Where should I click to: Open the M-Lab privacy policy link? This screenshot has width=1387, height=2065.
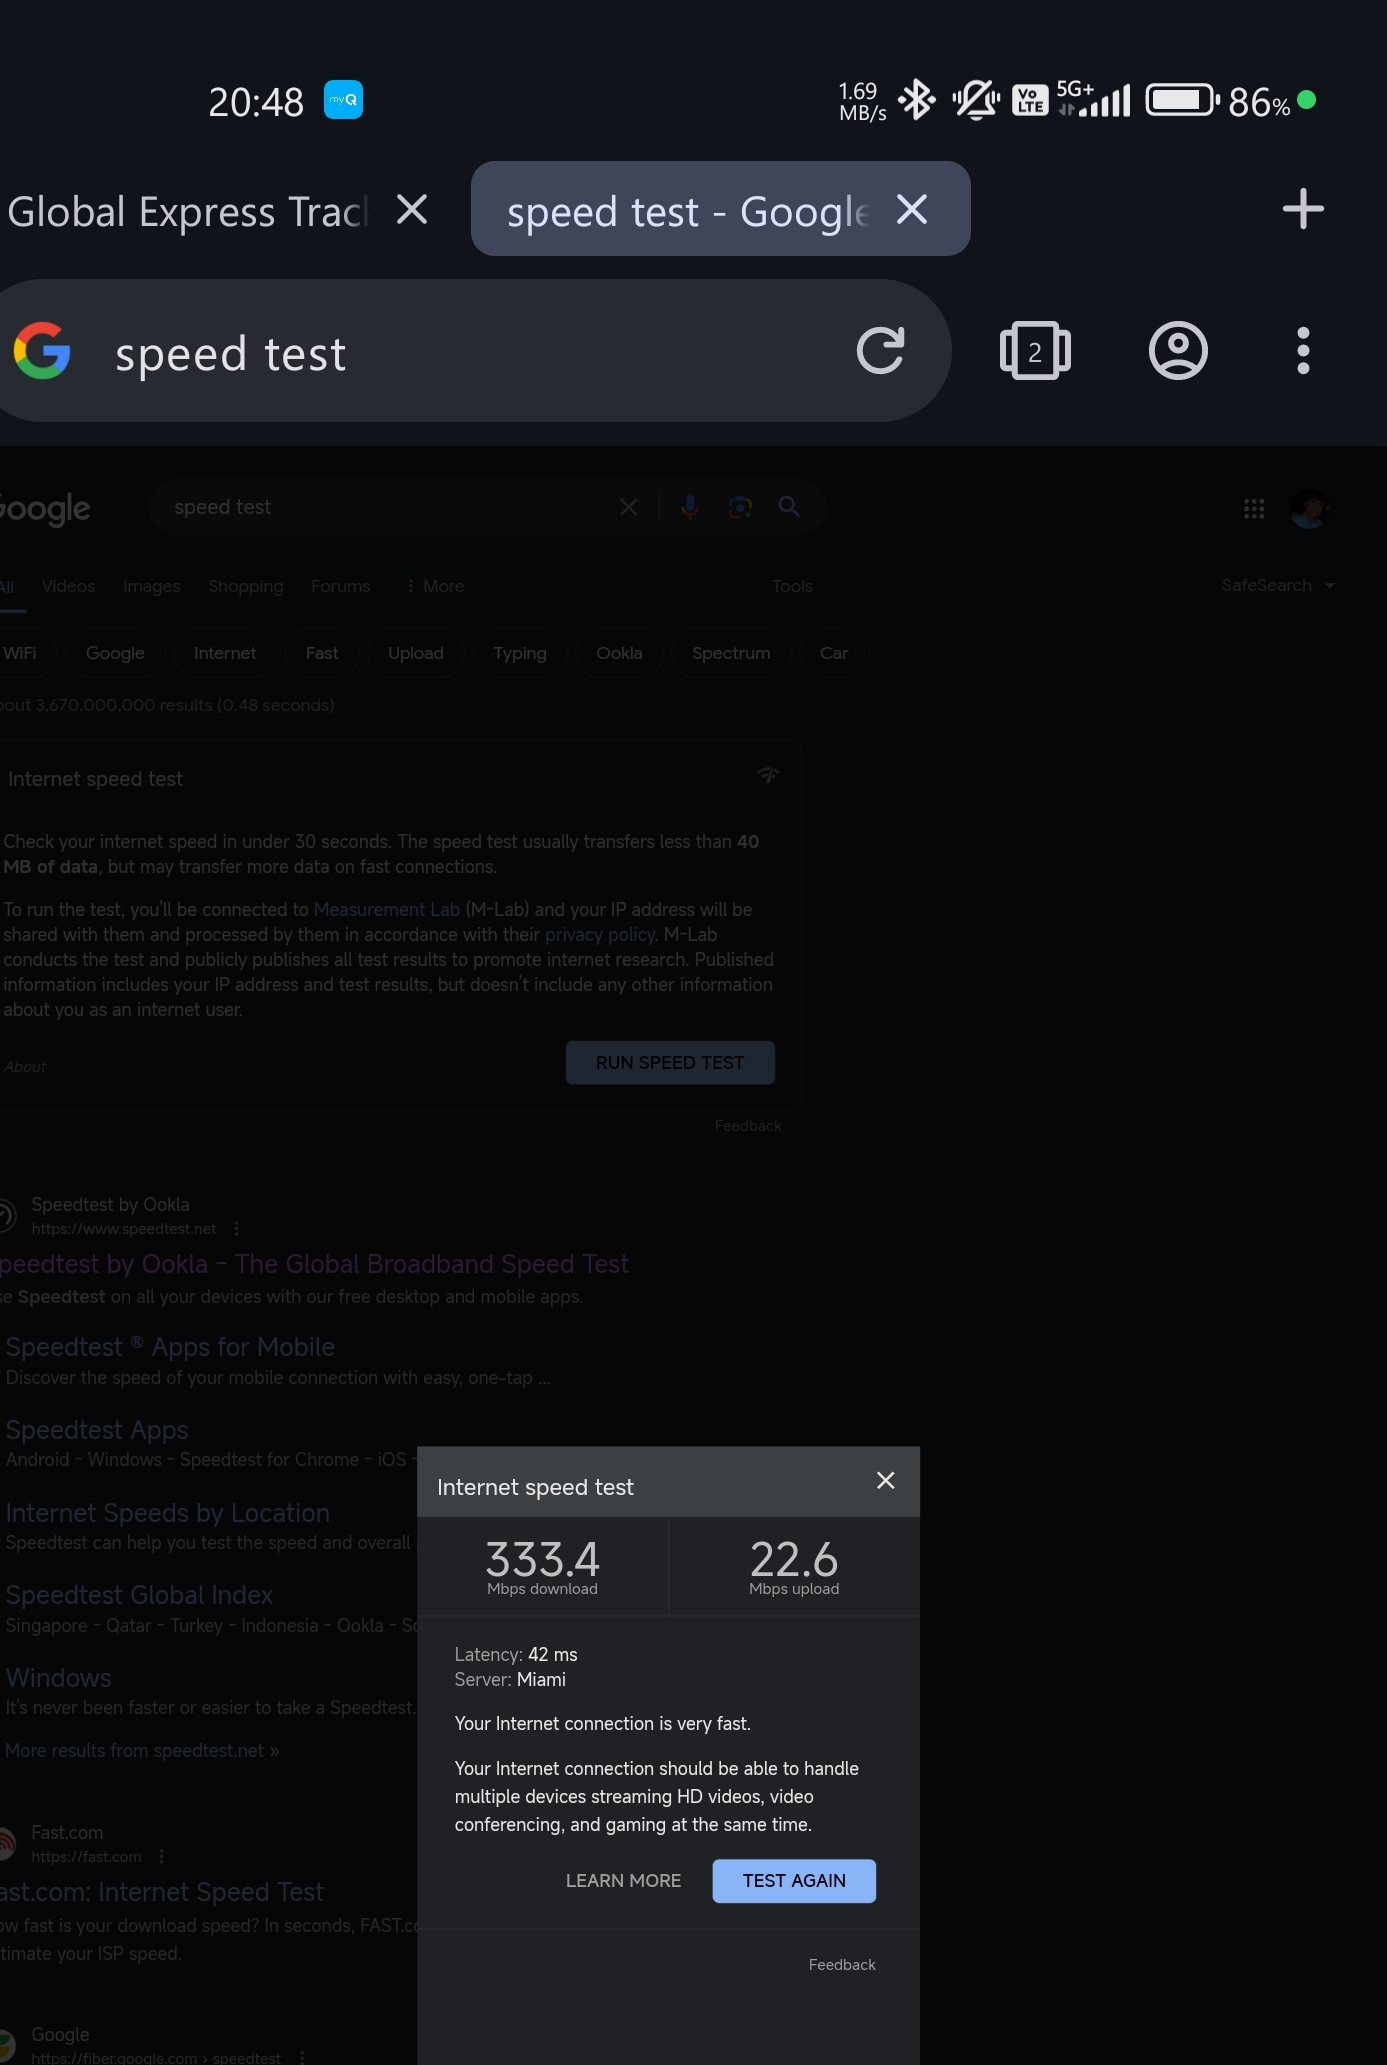coord(600,935)
